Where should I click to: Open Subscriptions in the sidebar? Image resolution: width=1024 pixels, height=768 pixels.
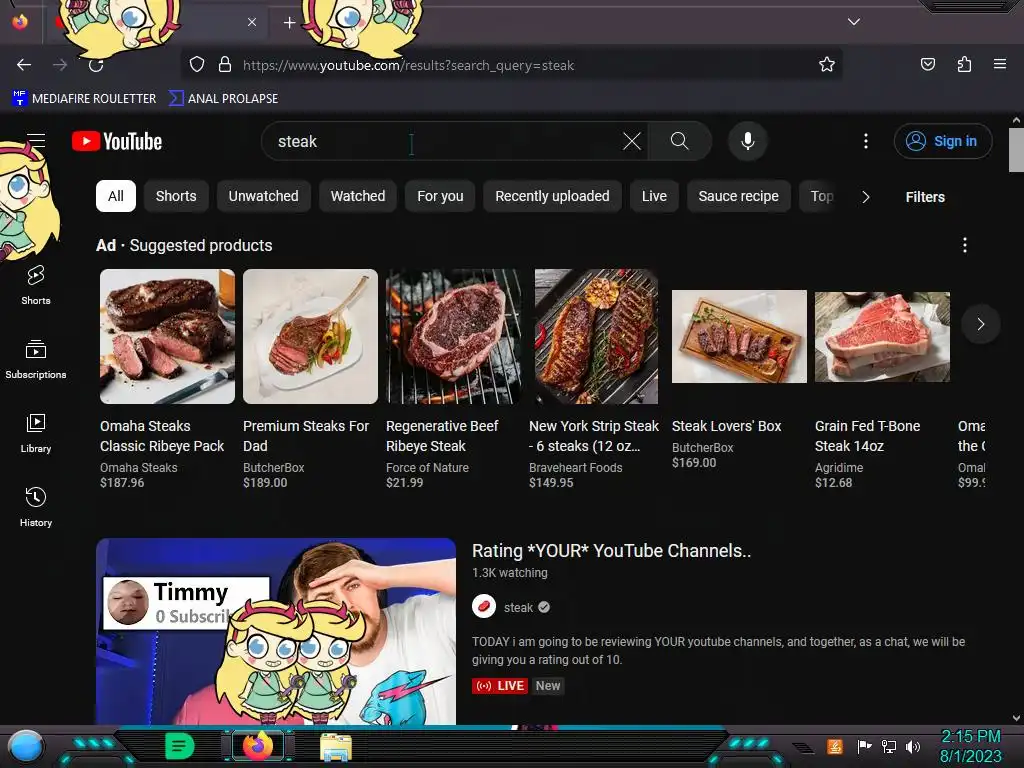[x=36, y=359]
